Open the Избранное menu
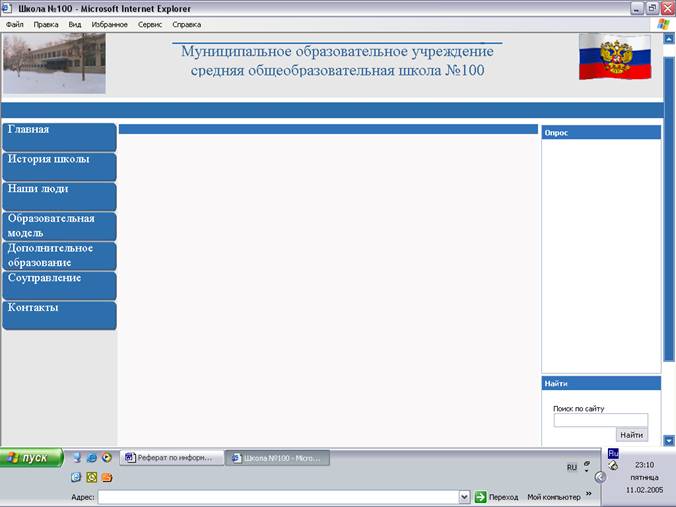Image resolution: width=676 pixels, height=507 pixels. [108, 24]
